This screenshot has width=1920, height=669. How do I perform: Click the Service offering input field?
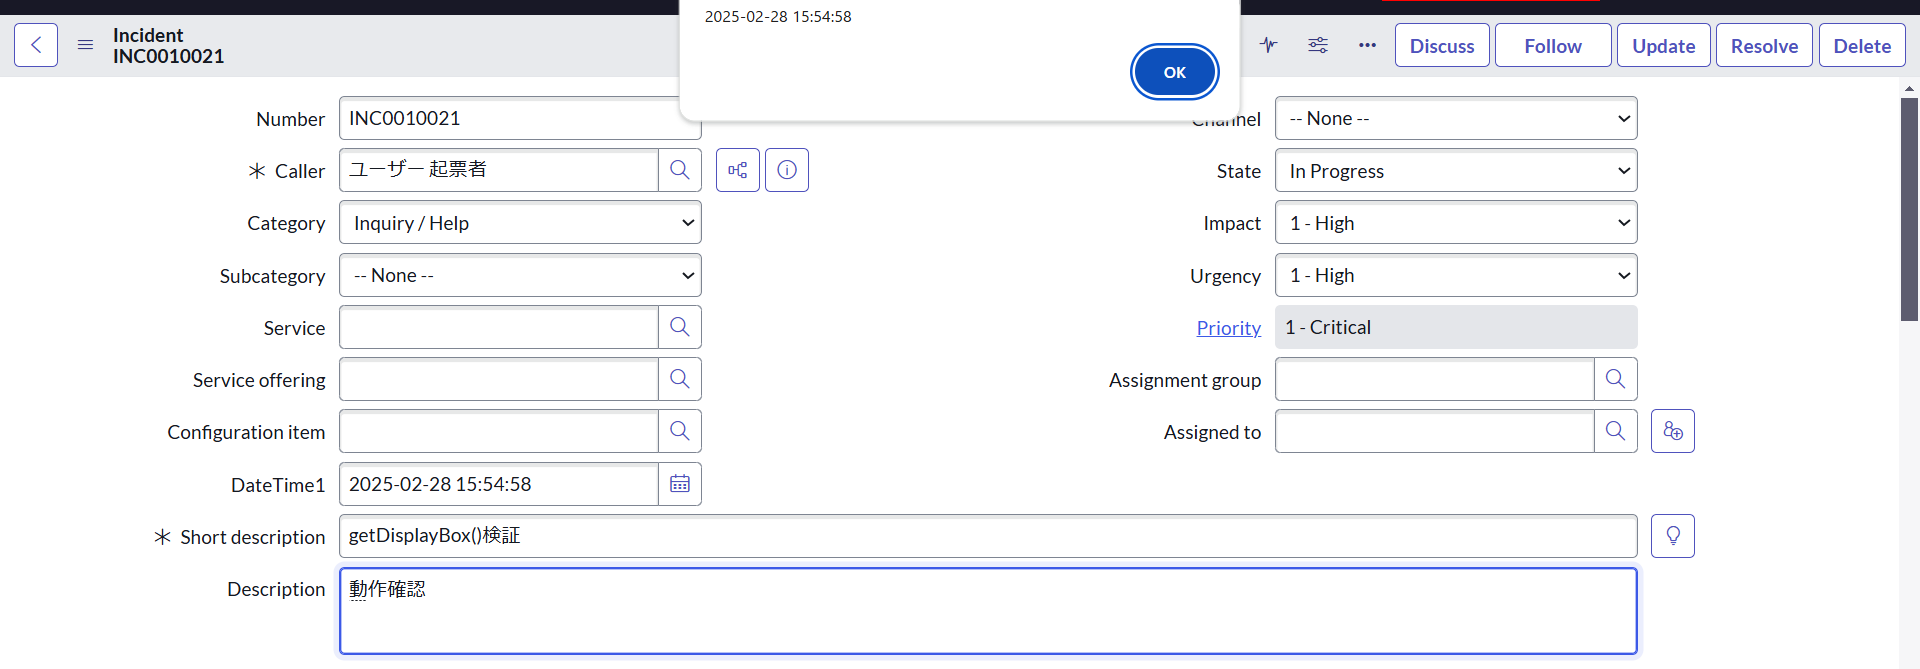coord(498,379)
